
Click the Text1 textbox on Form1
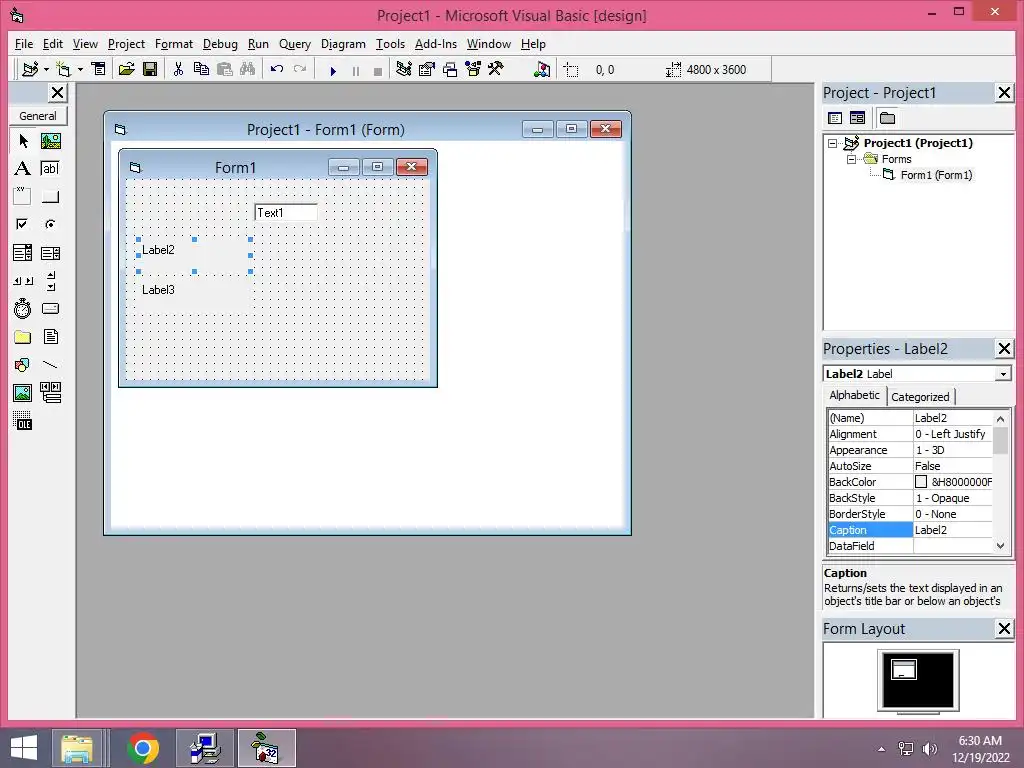pyautogui.click(x=286, y=212)
